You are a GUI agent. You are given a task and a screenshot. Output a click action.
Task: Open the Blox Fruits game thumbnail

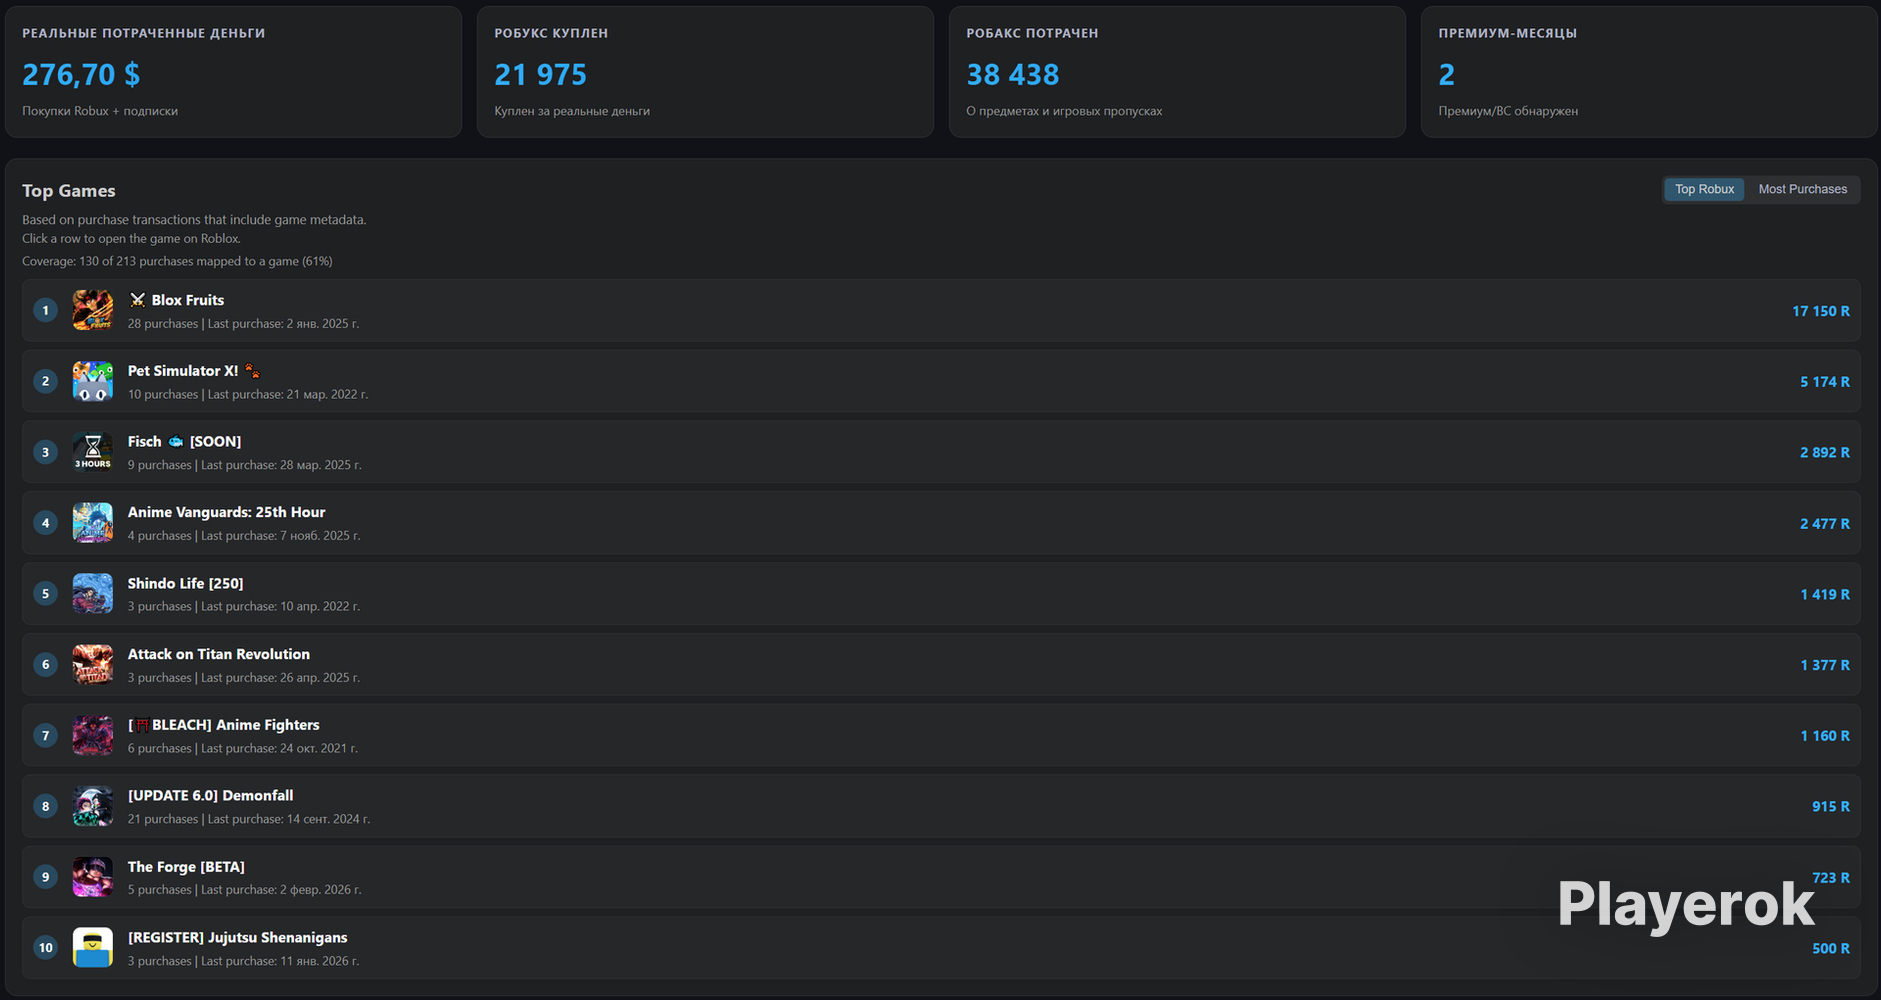(x=92, y=310)
